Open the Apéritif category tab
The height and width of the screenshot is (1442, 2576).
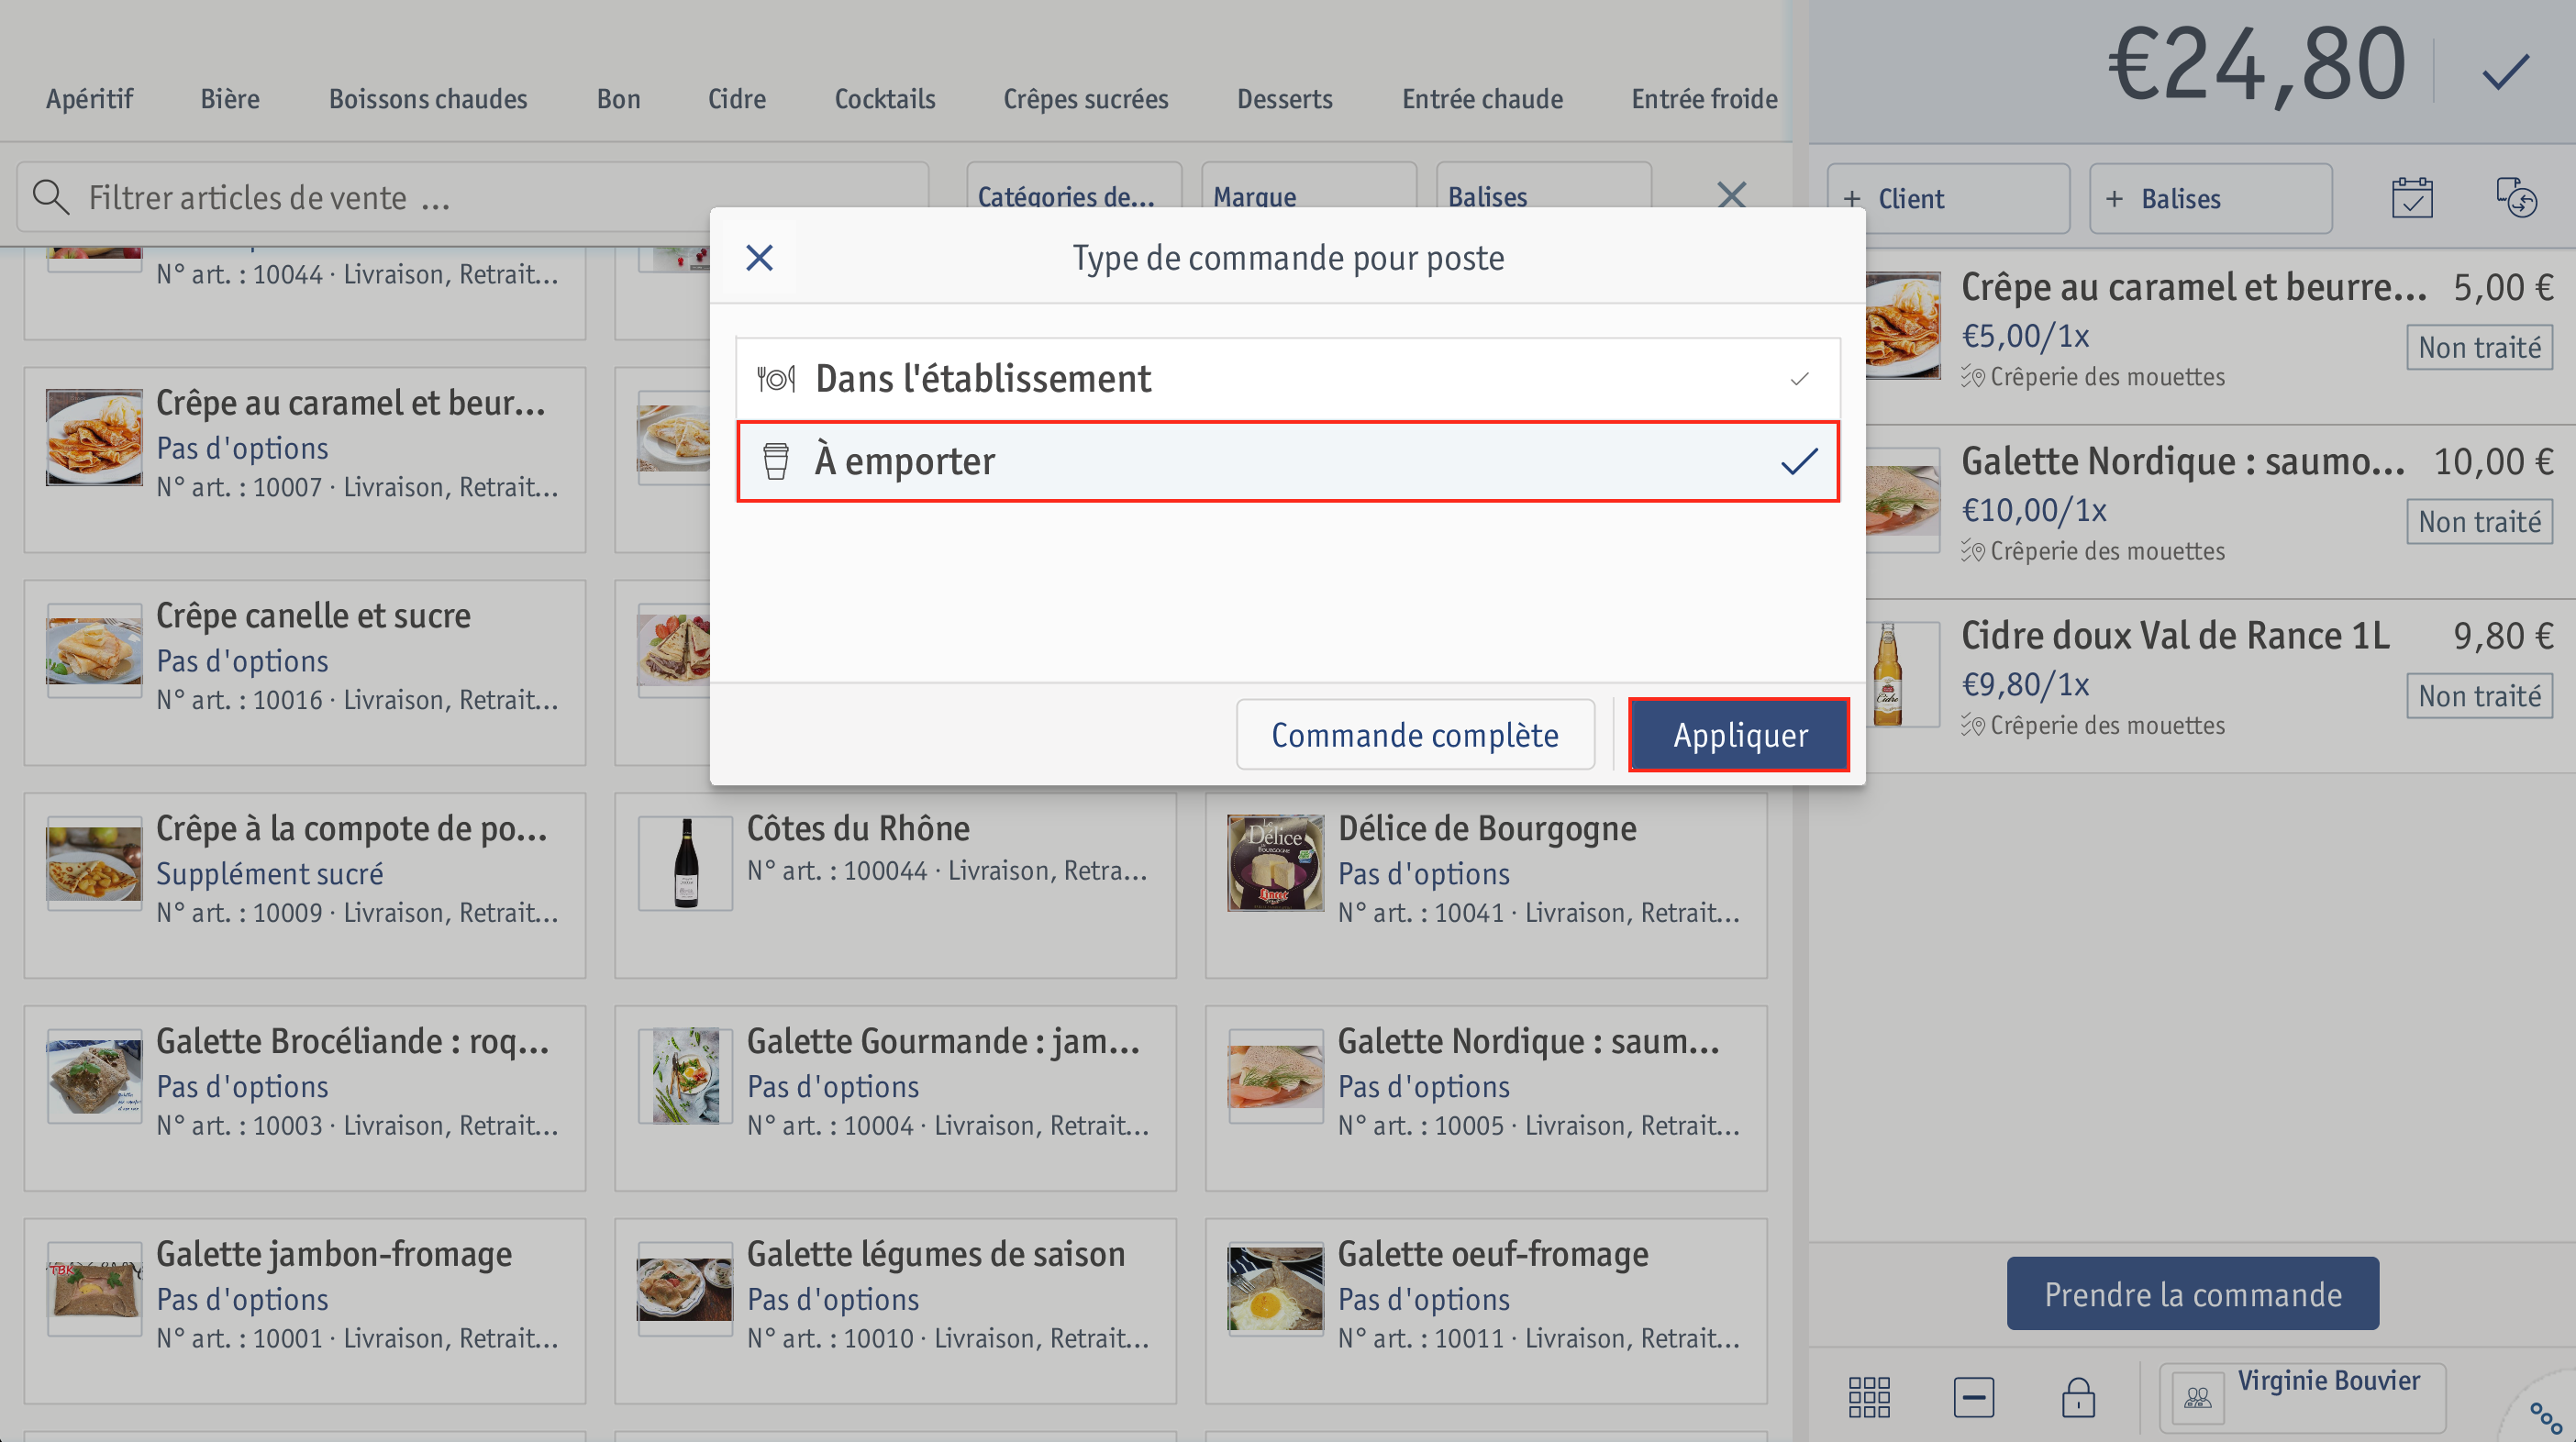(89, 99)
